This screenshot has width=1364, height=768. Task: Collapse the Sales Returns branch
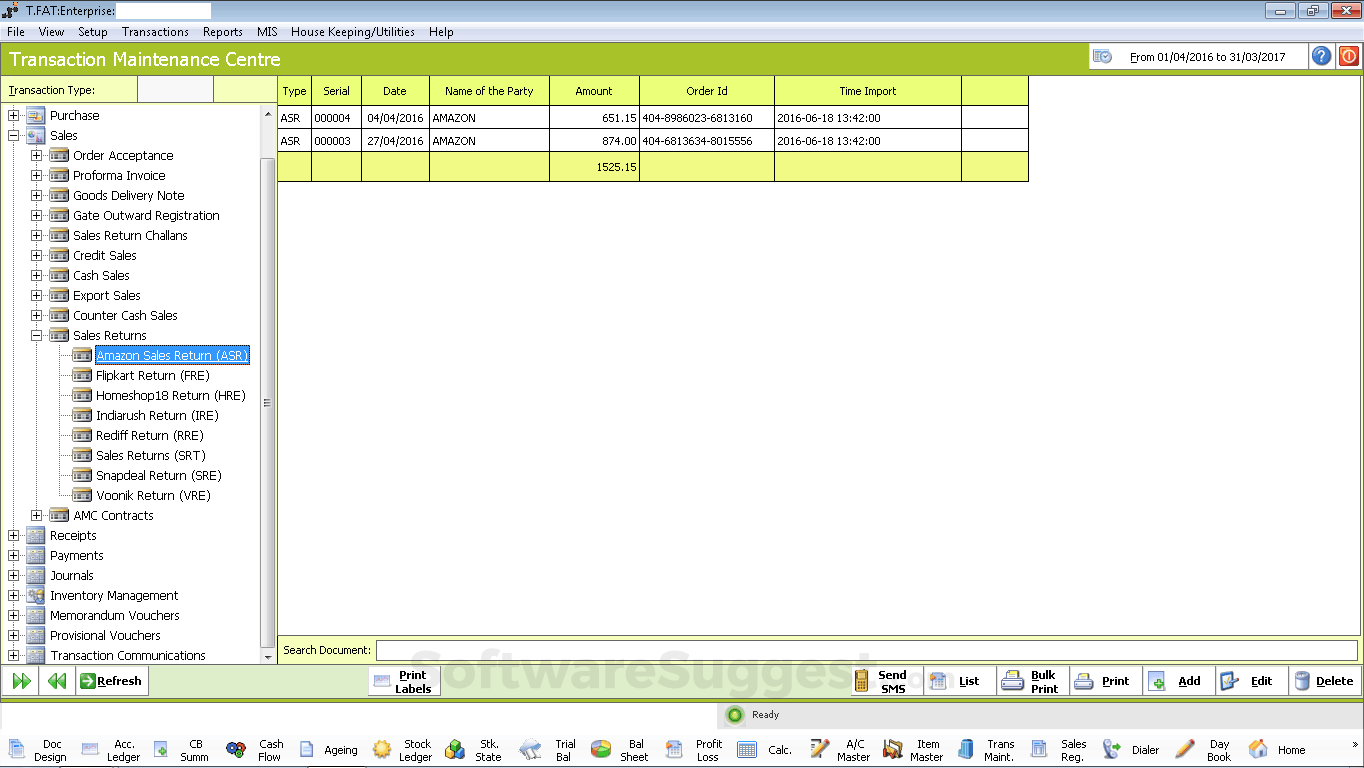tap(34, 335)
